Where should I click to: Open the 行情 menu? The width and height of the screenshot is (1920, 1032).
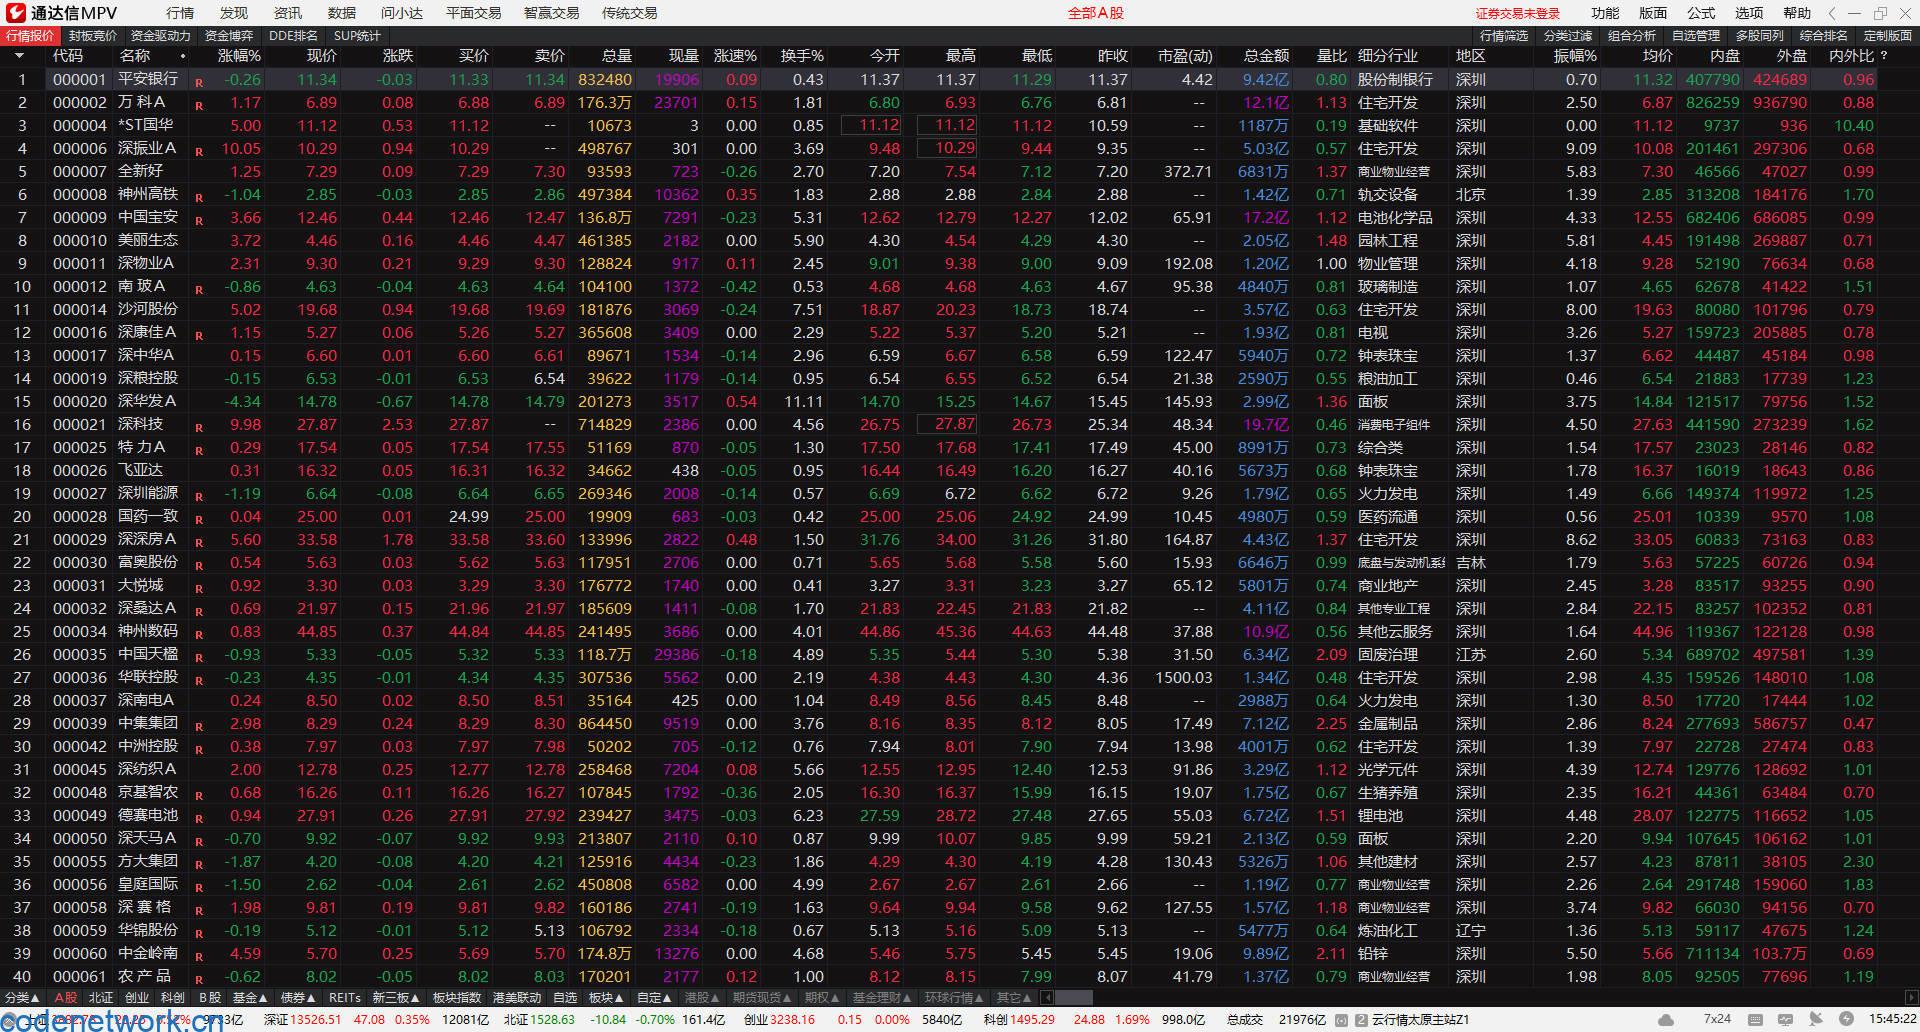(x=180, y=13)
